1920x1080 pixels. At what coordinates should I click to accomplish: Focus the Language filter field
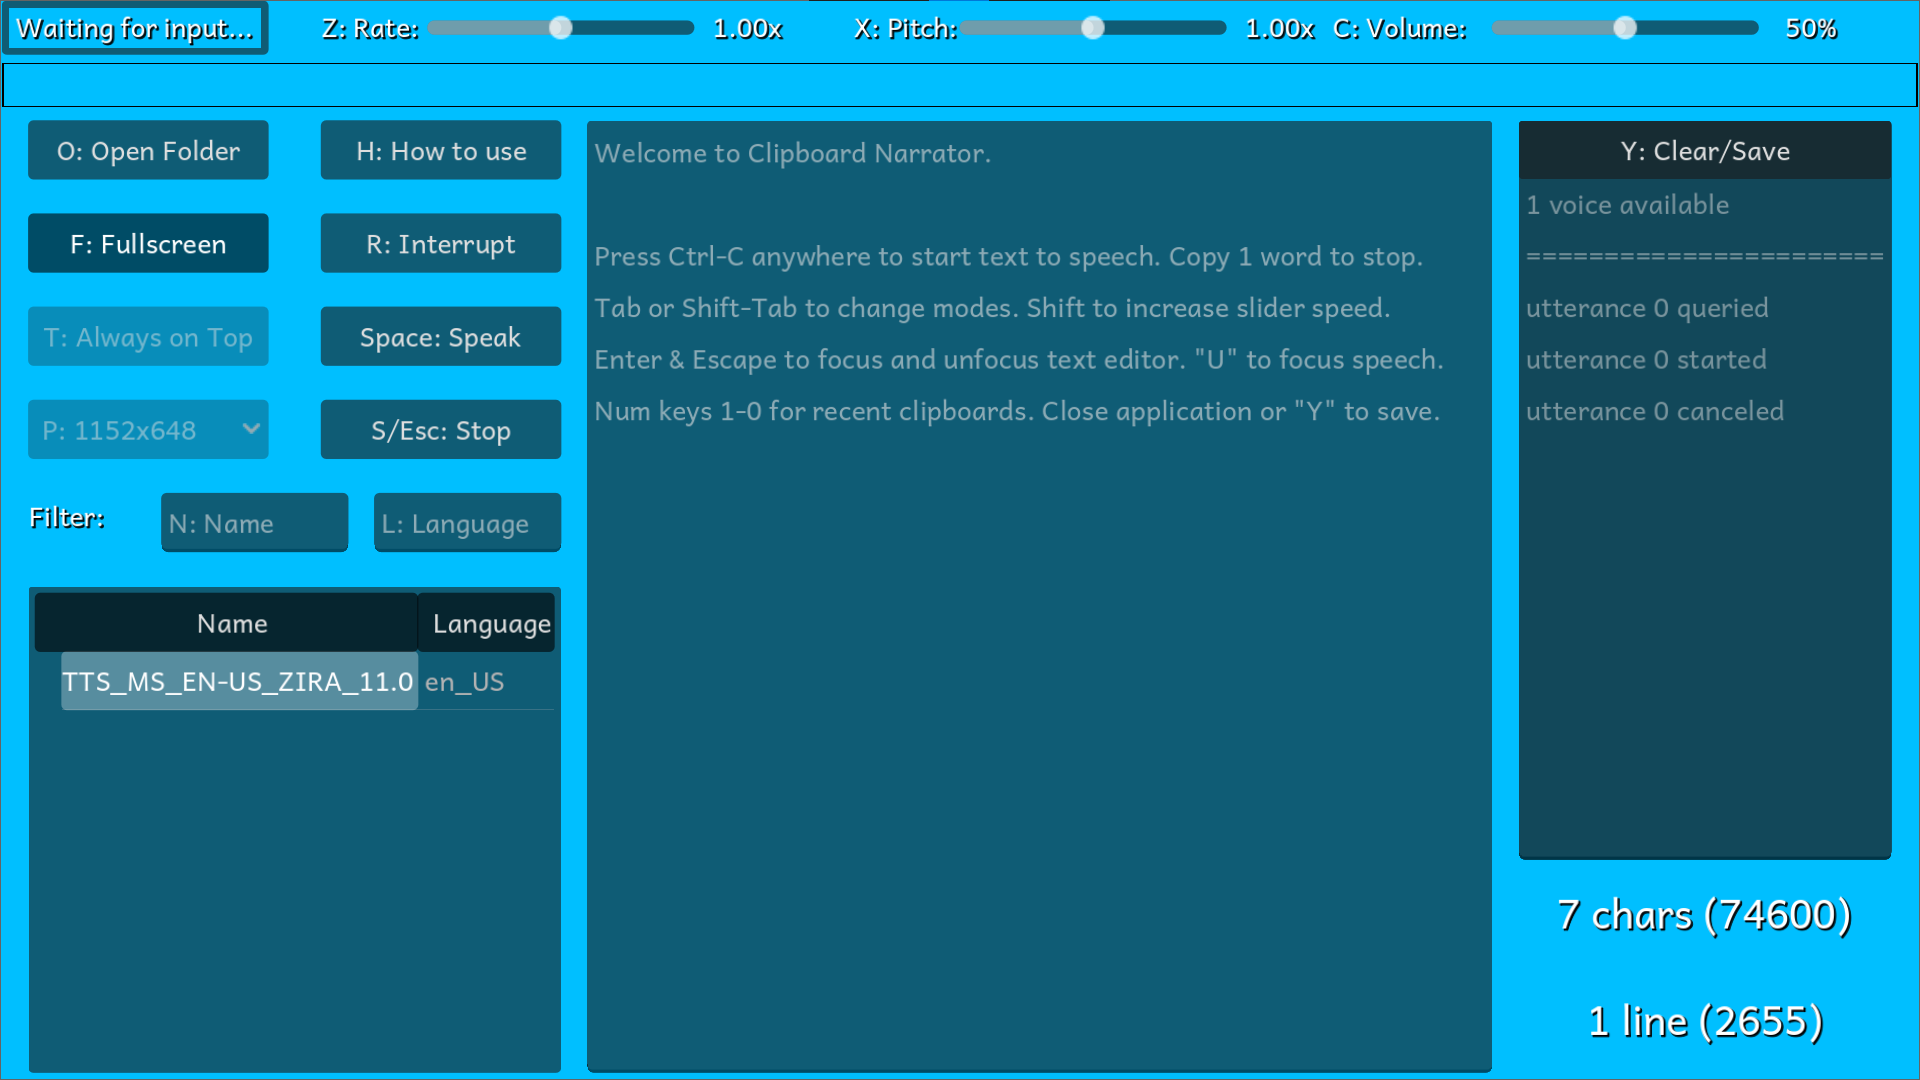[x=466, y=523]
